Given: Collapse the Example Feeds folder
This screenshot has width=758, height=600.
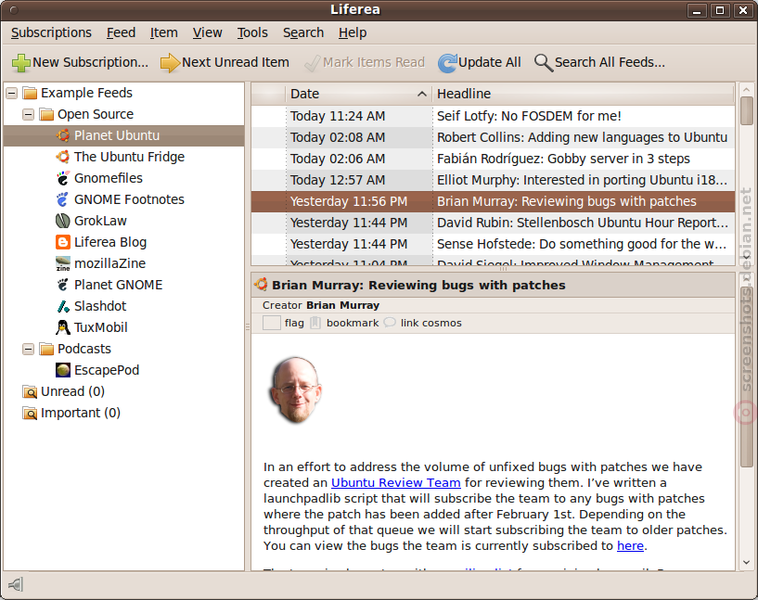Looking at the screenshot, I should 12,93.
